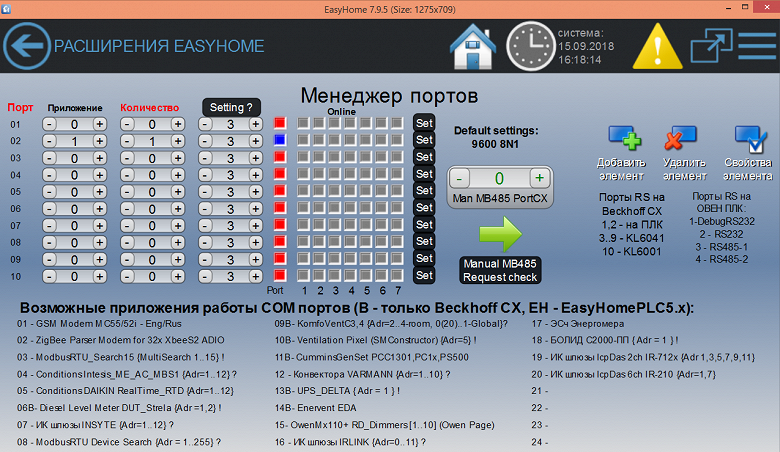
Task: Click Set button for port 01
Action: 424,123
